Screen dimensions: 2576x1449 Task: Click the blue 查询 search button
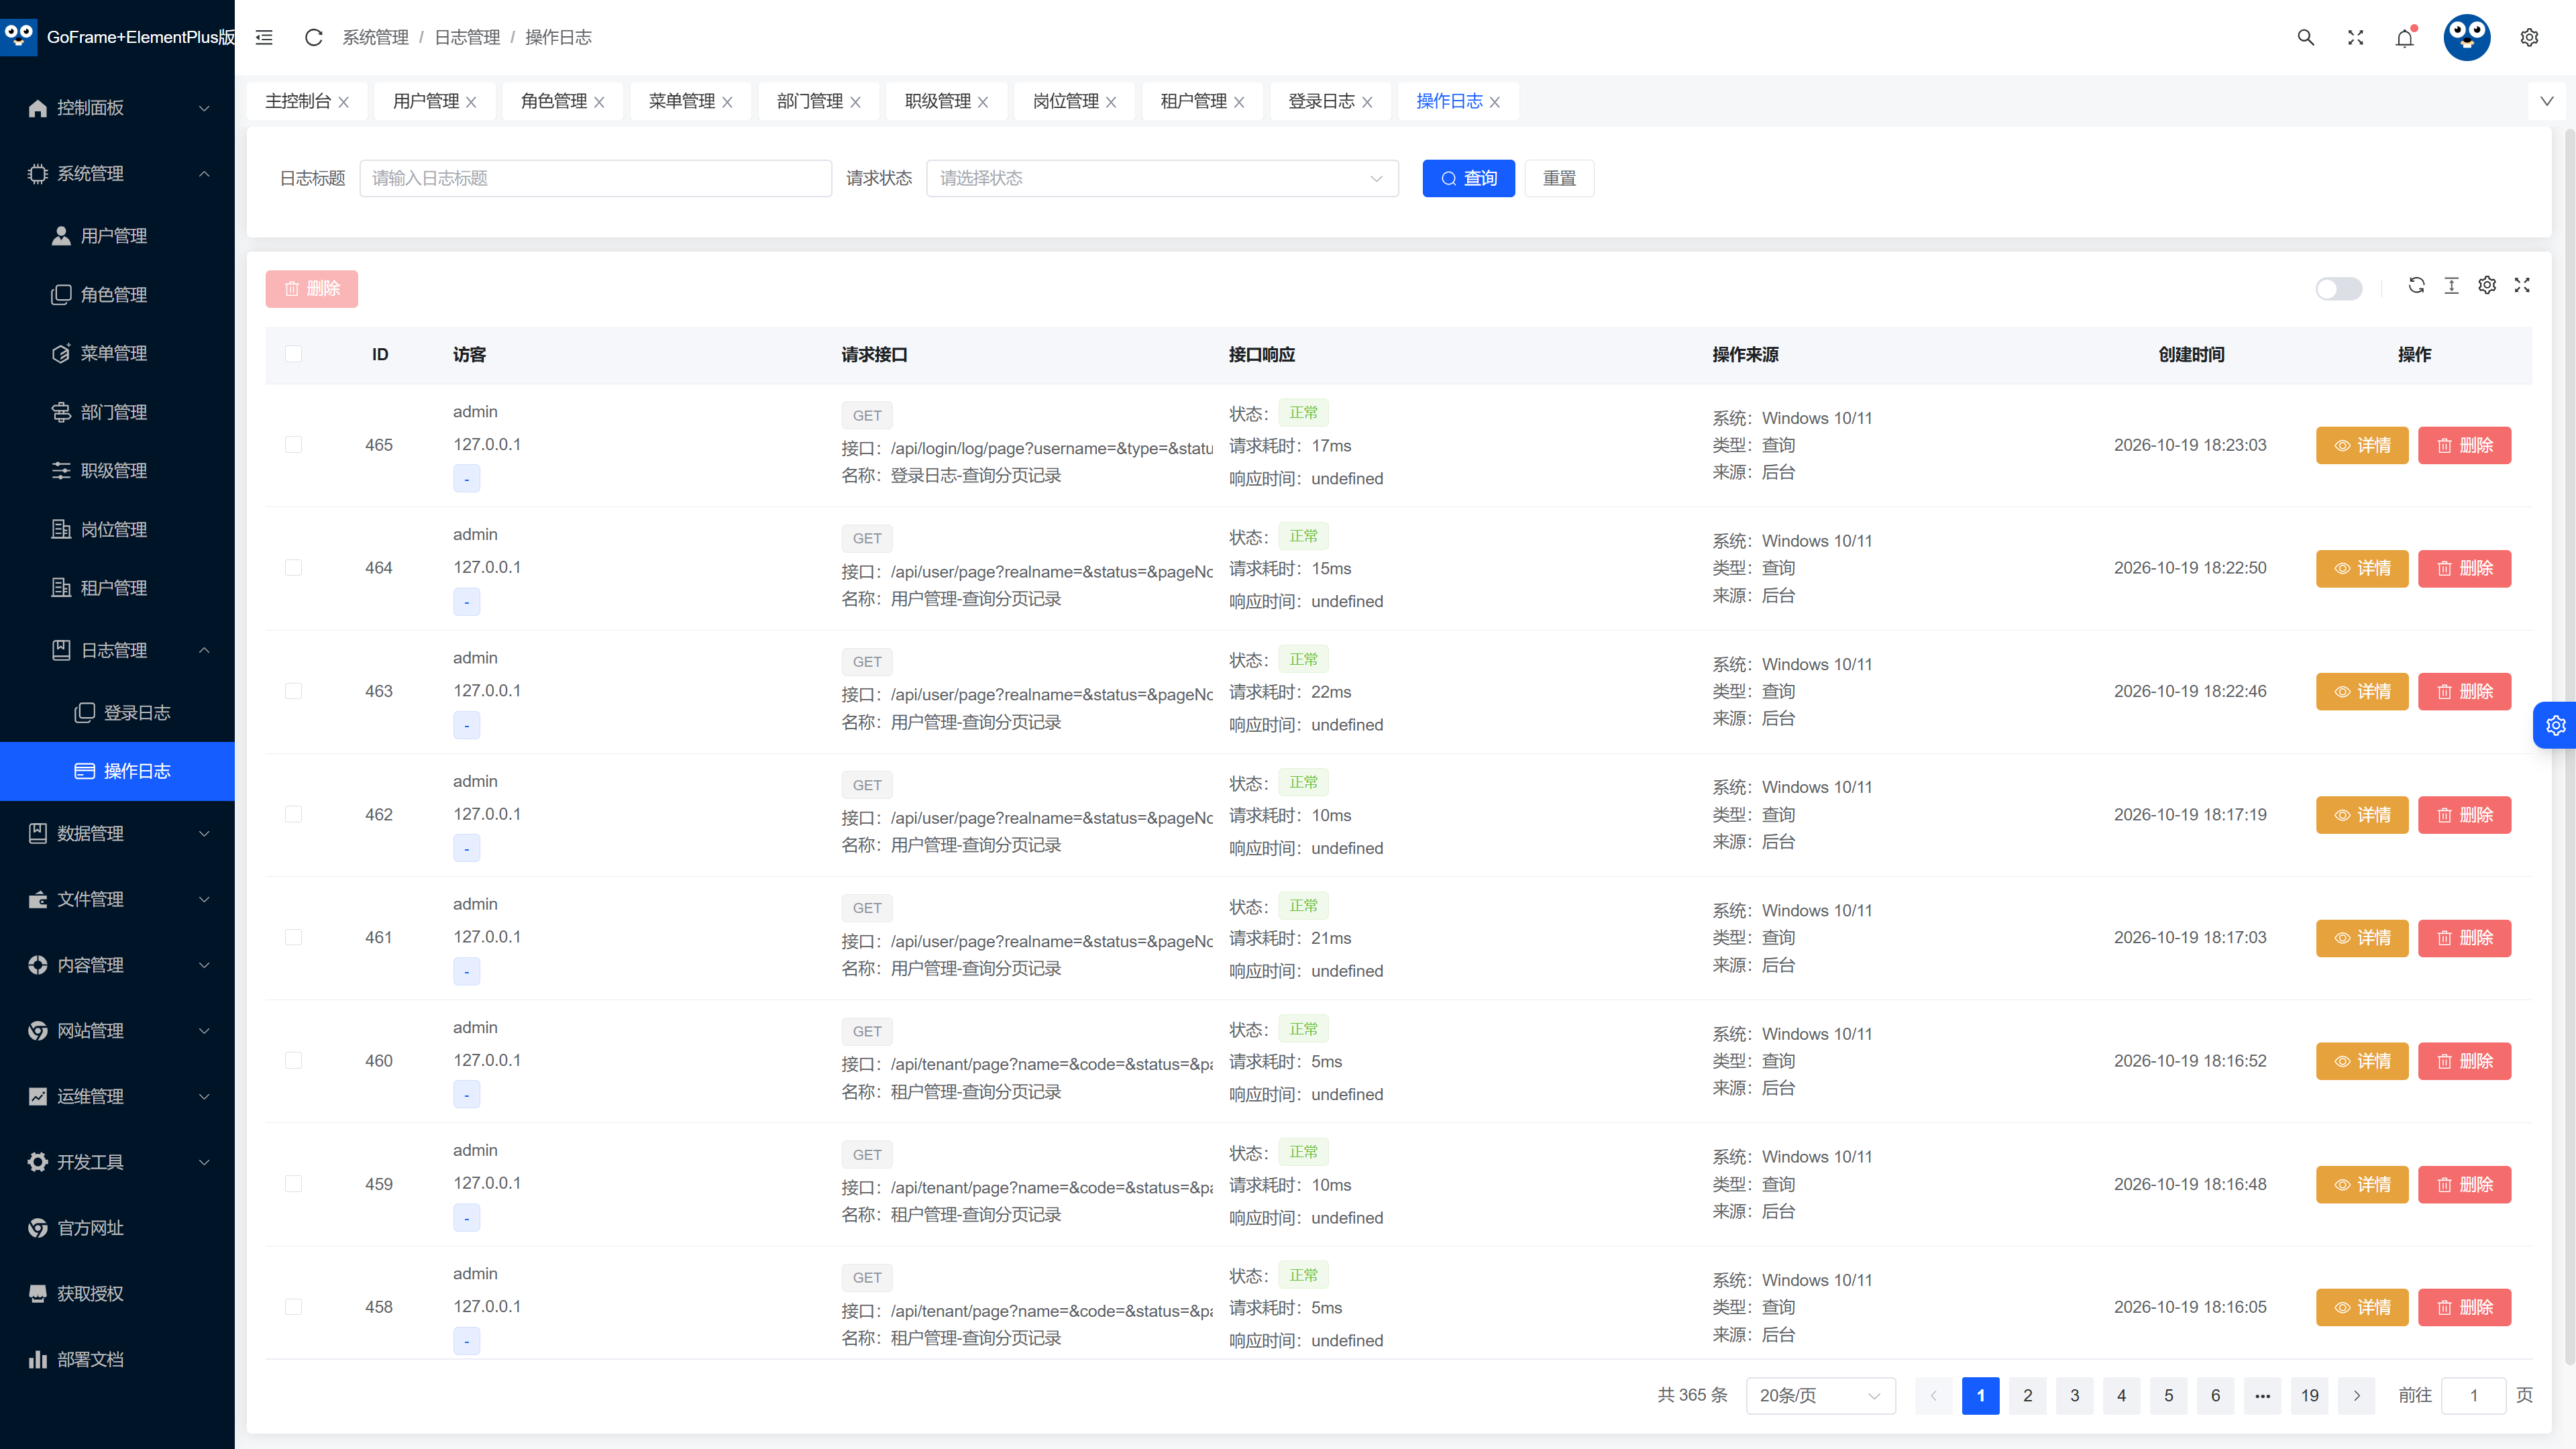tap(1468, 178)
